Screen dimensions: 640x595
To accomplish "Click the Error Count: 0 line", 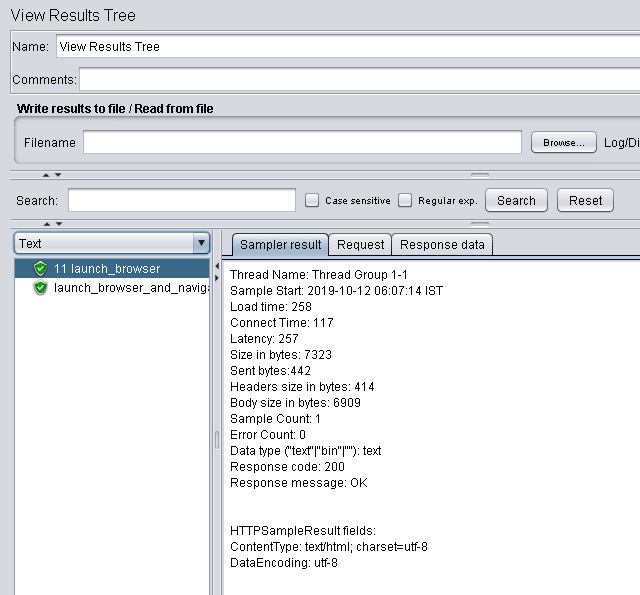I will coord(268,435).
